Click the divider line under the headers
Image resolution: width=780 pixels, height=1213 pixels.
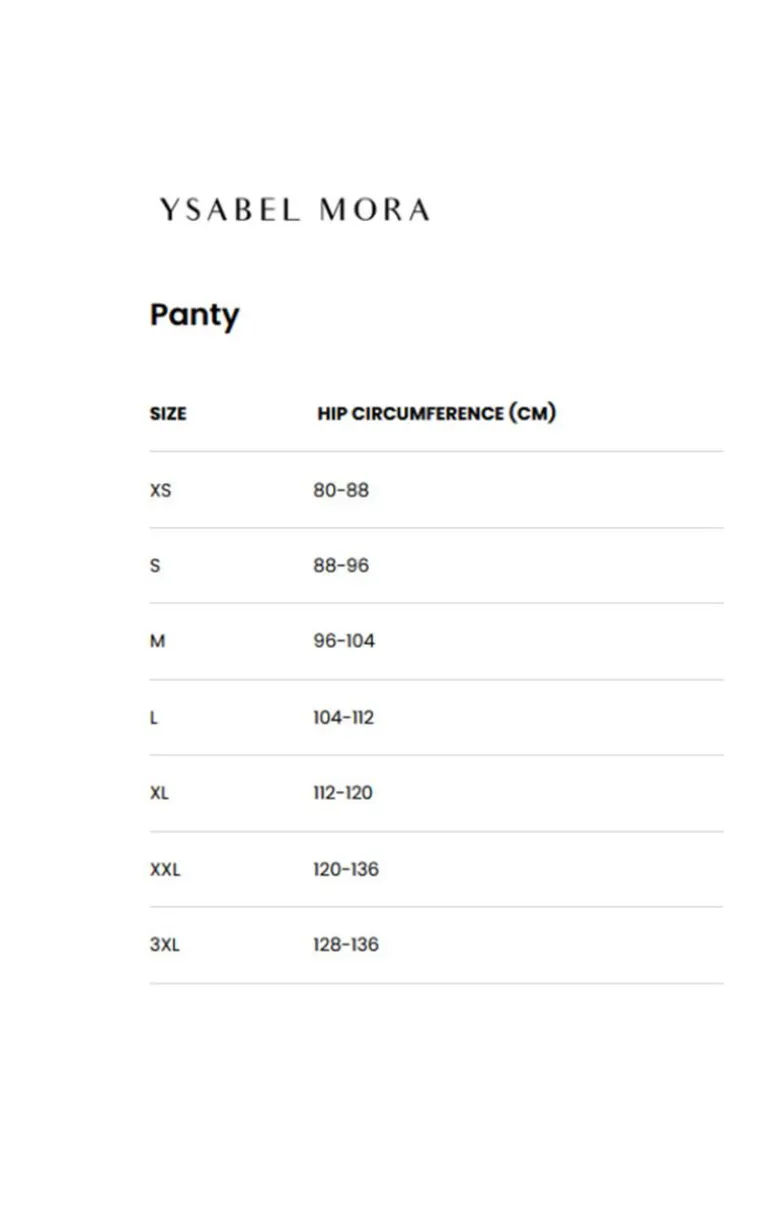tap(436, 451)
